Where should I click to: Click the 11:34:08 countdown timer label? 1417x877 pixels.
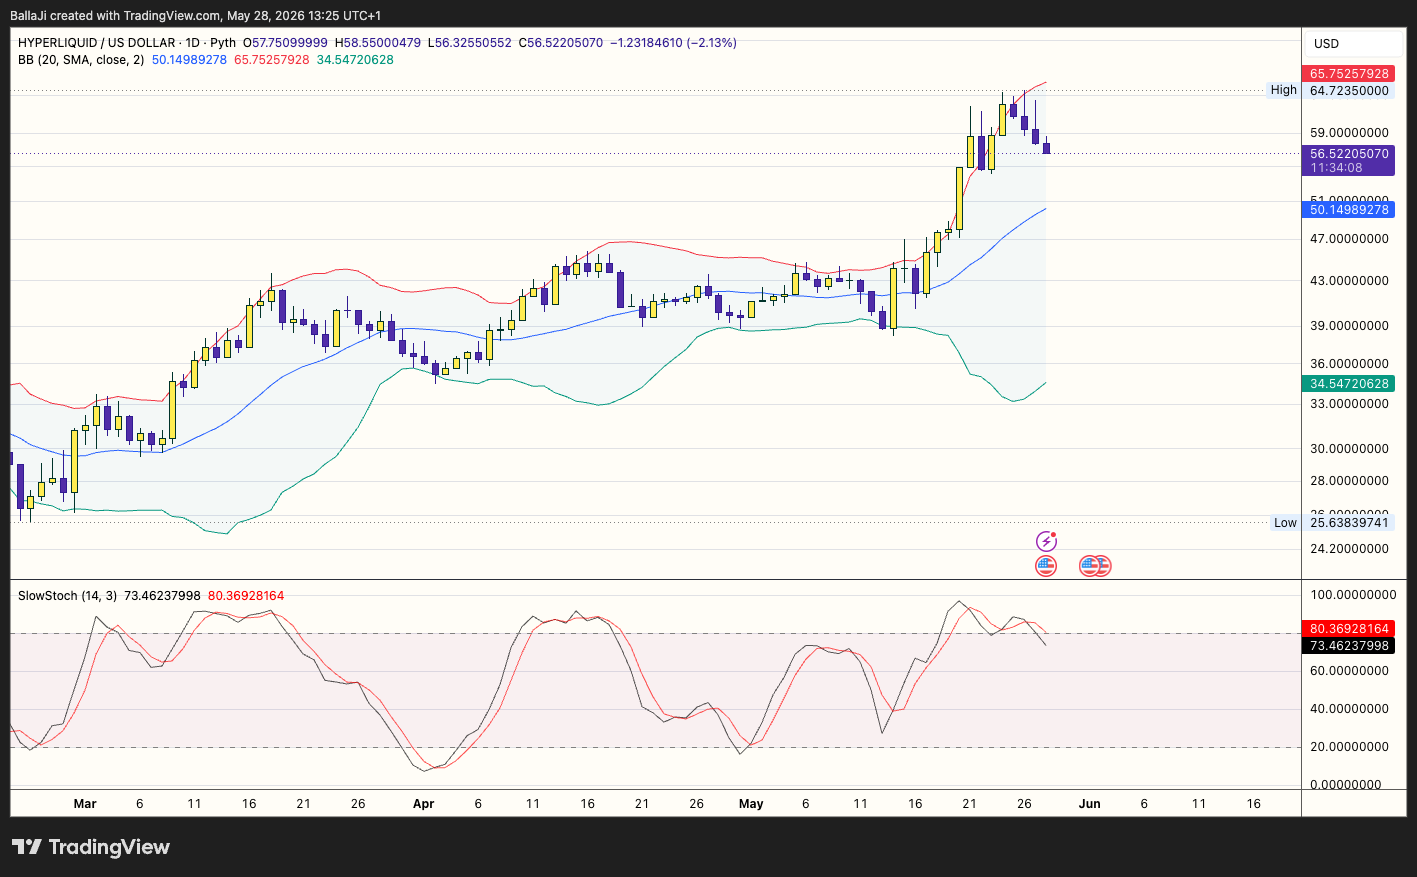coord(1337,168)
